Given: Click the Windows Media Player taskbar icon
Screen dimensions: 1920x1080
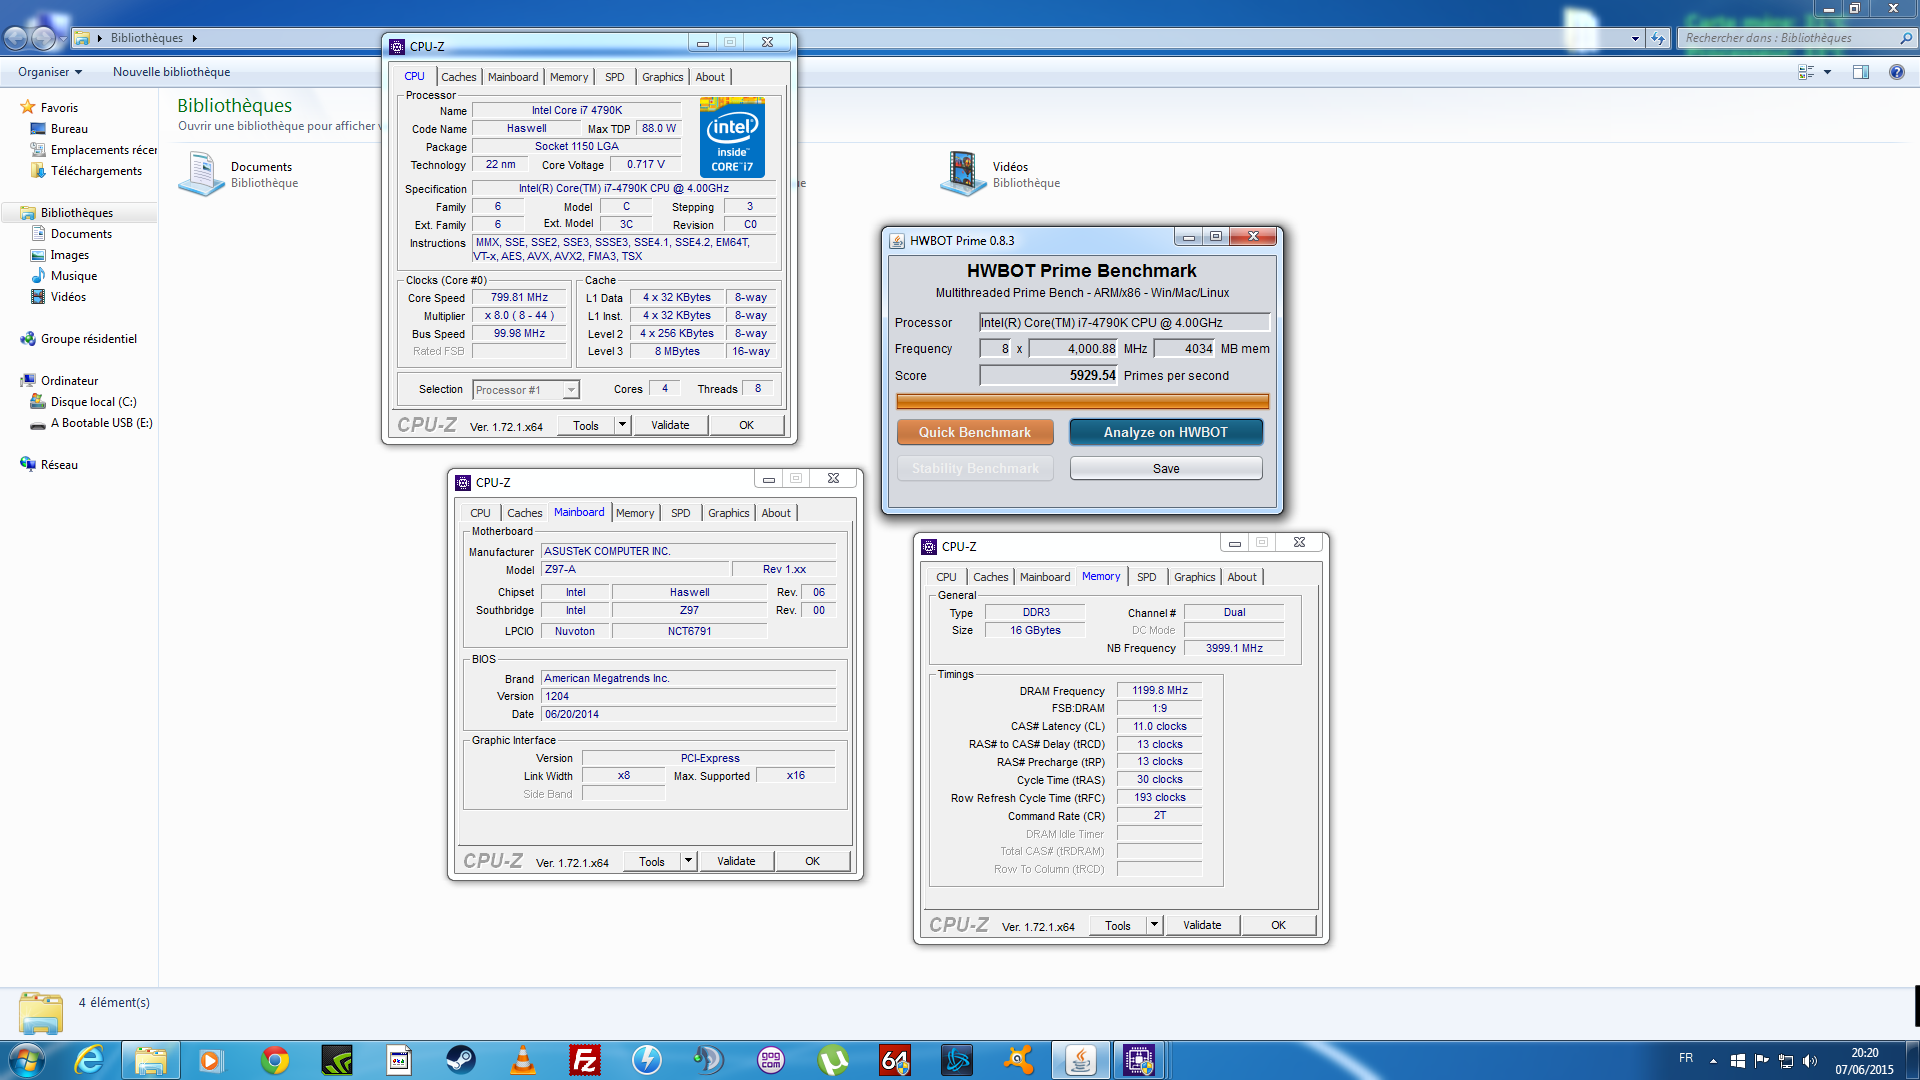Looking at the screenshot, I should point(211,1060).
